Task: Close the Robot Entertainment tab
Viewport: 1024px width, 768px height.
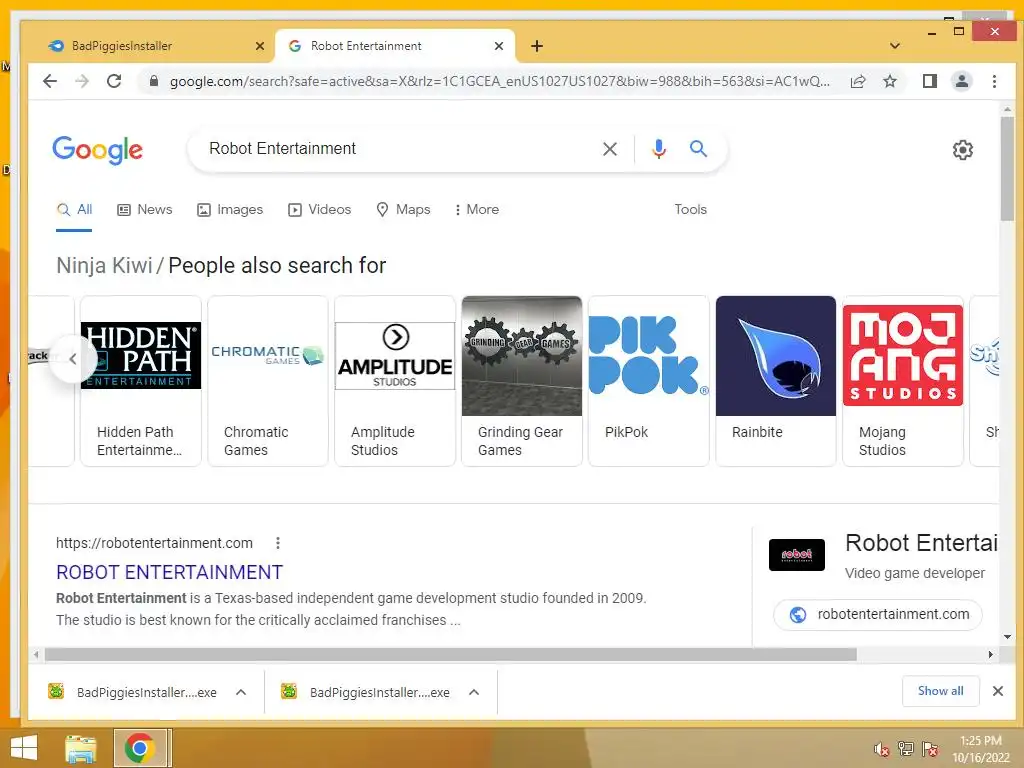Action: click(499, 46)
